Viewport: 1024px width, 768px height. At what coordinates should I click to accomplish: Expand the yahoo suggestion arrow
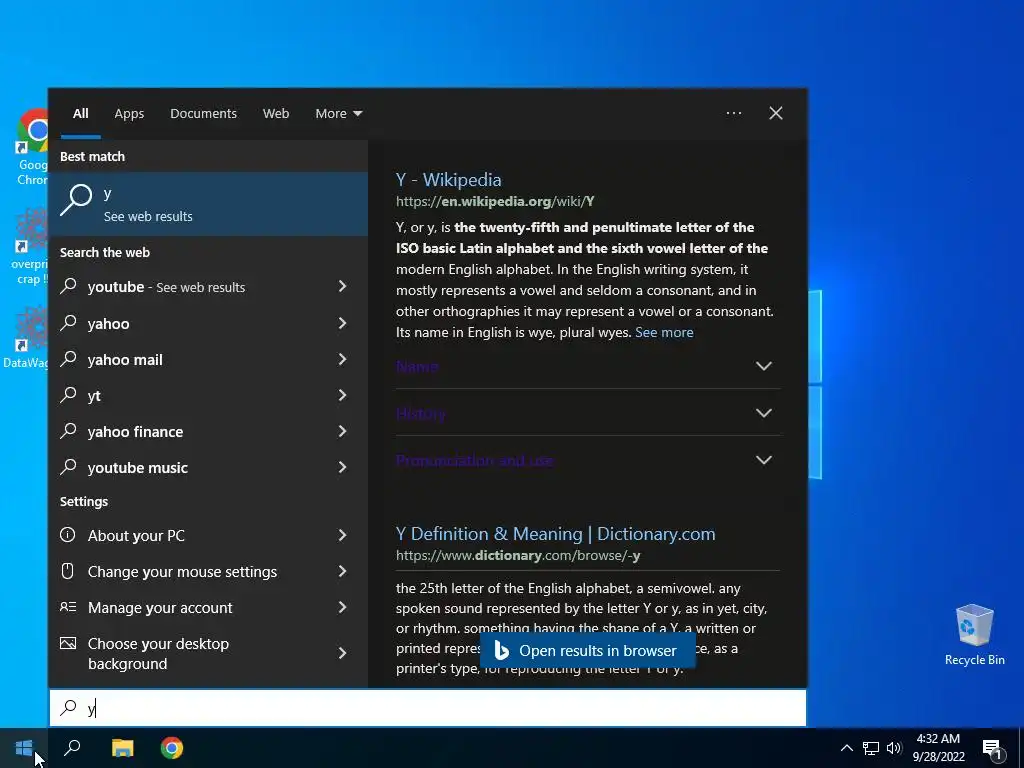(342, 323)
